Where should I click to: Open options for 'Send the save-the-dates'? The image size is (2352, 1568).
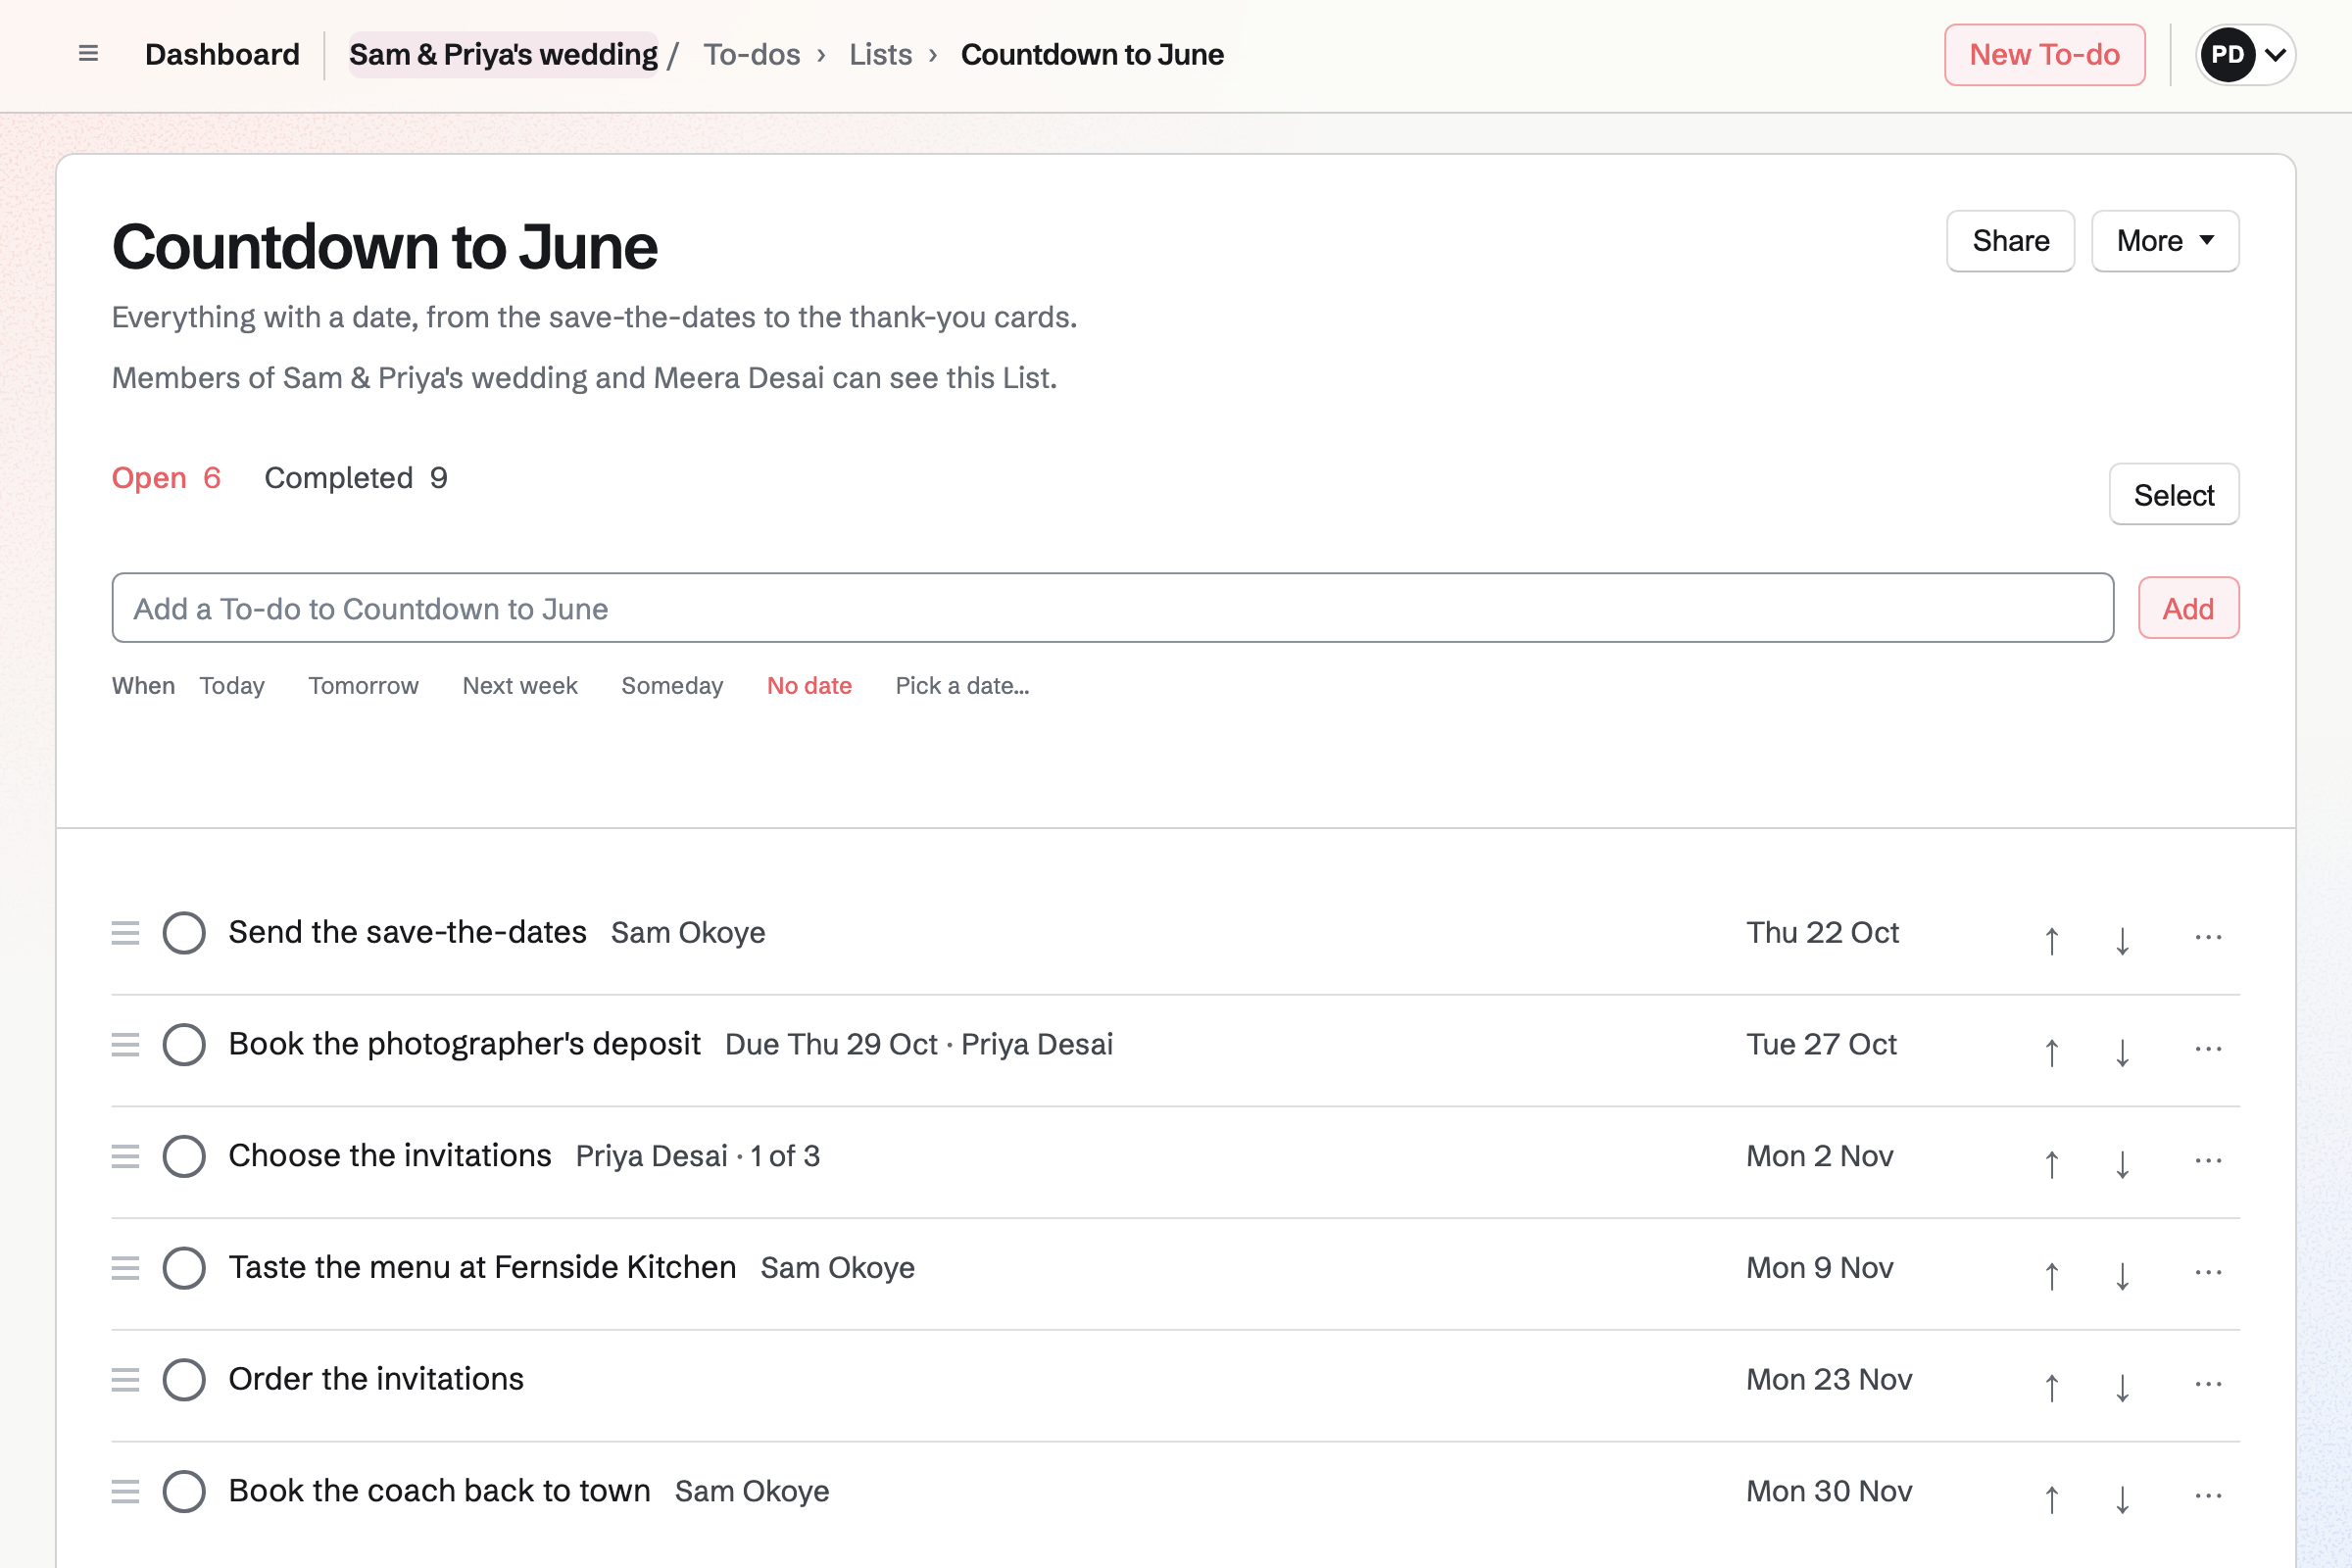point(2208,937)
